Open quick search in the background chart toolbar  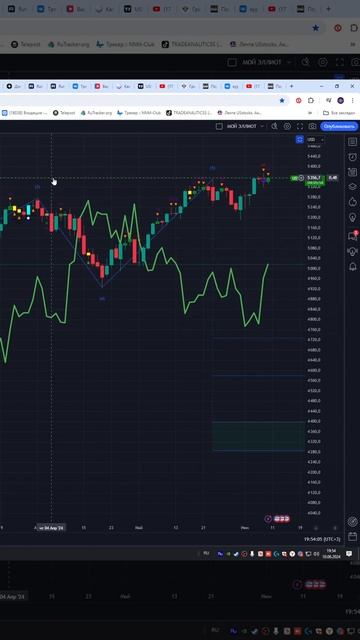[305, 62]
